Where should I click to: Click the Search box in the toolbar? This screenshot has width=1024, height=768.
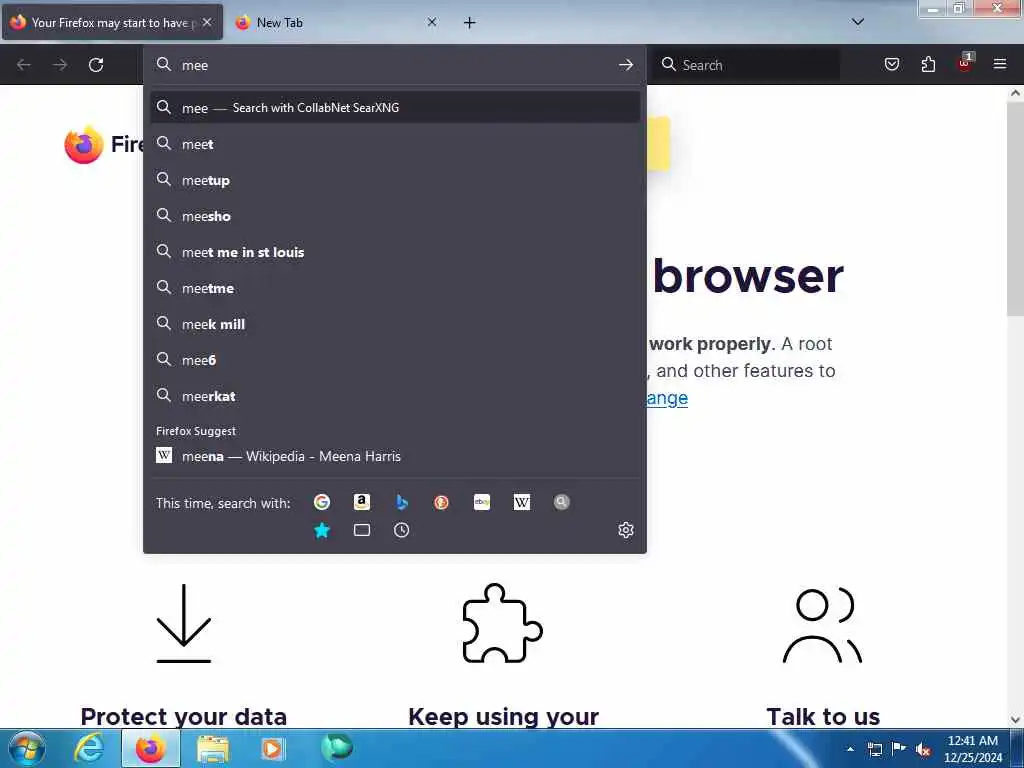point(746,65)
